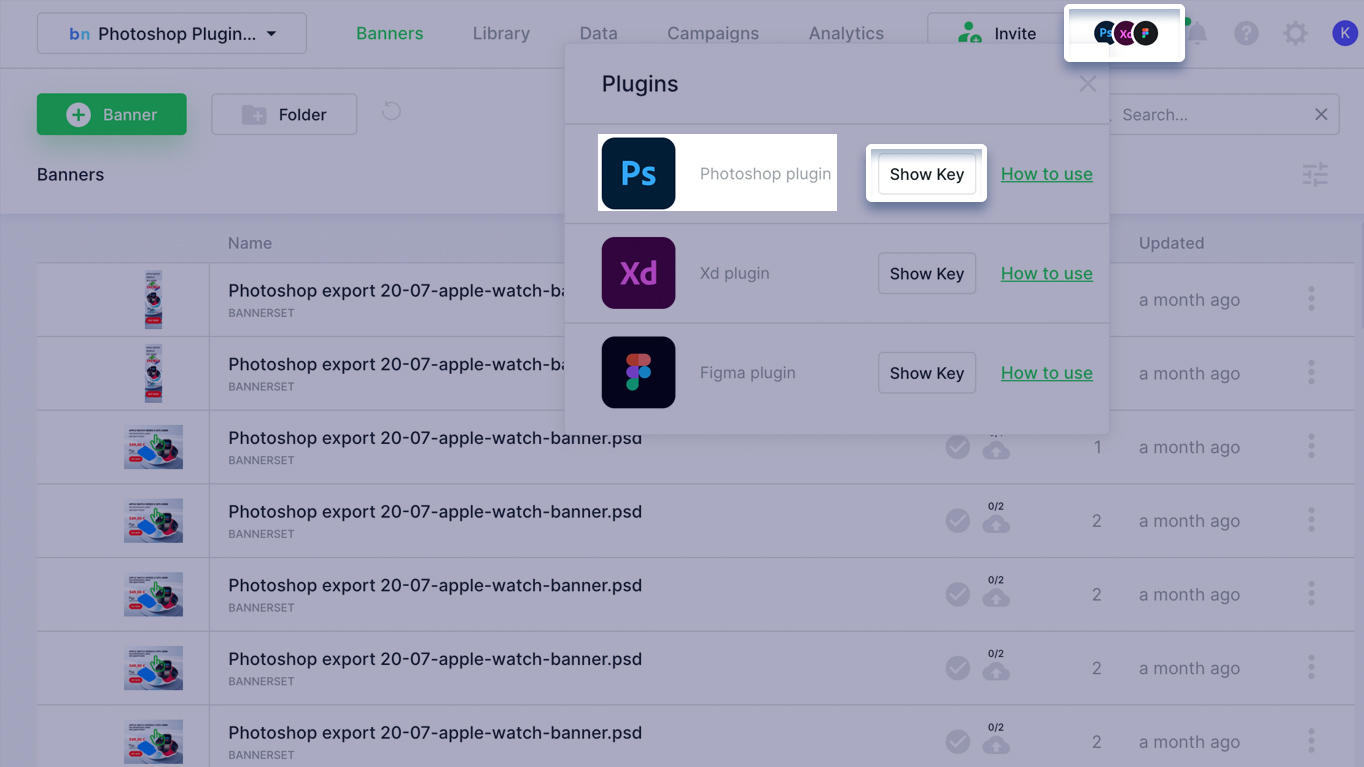Sort by the Updated column header
This screenshot has width=1364, height=767.
pyautogui.click(x=1171, y=243)
